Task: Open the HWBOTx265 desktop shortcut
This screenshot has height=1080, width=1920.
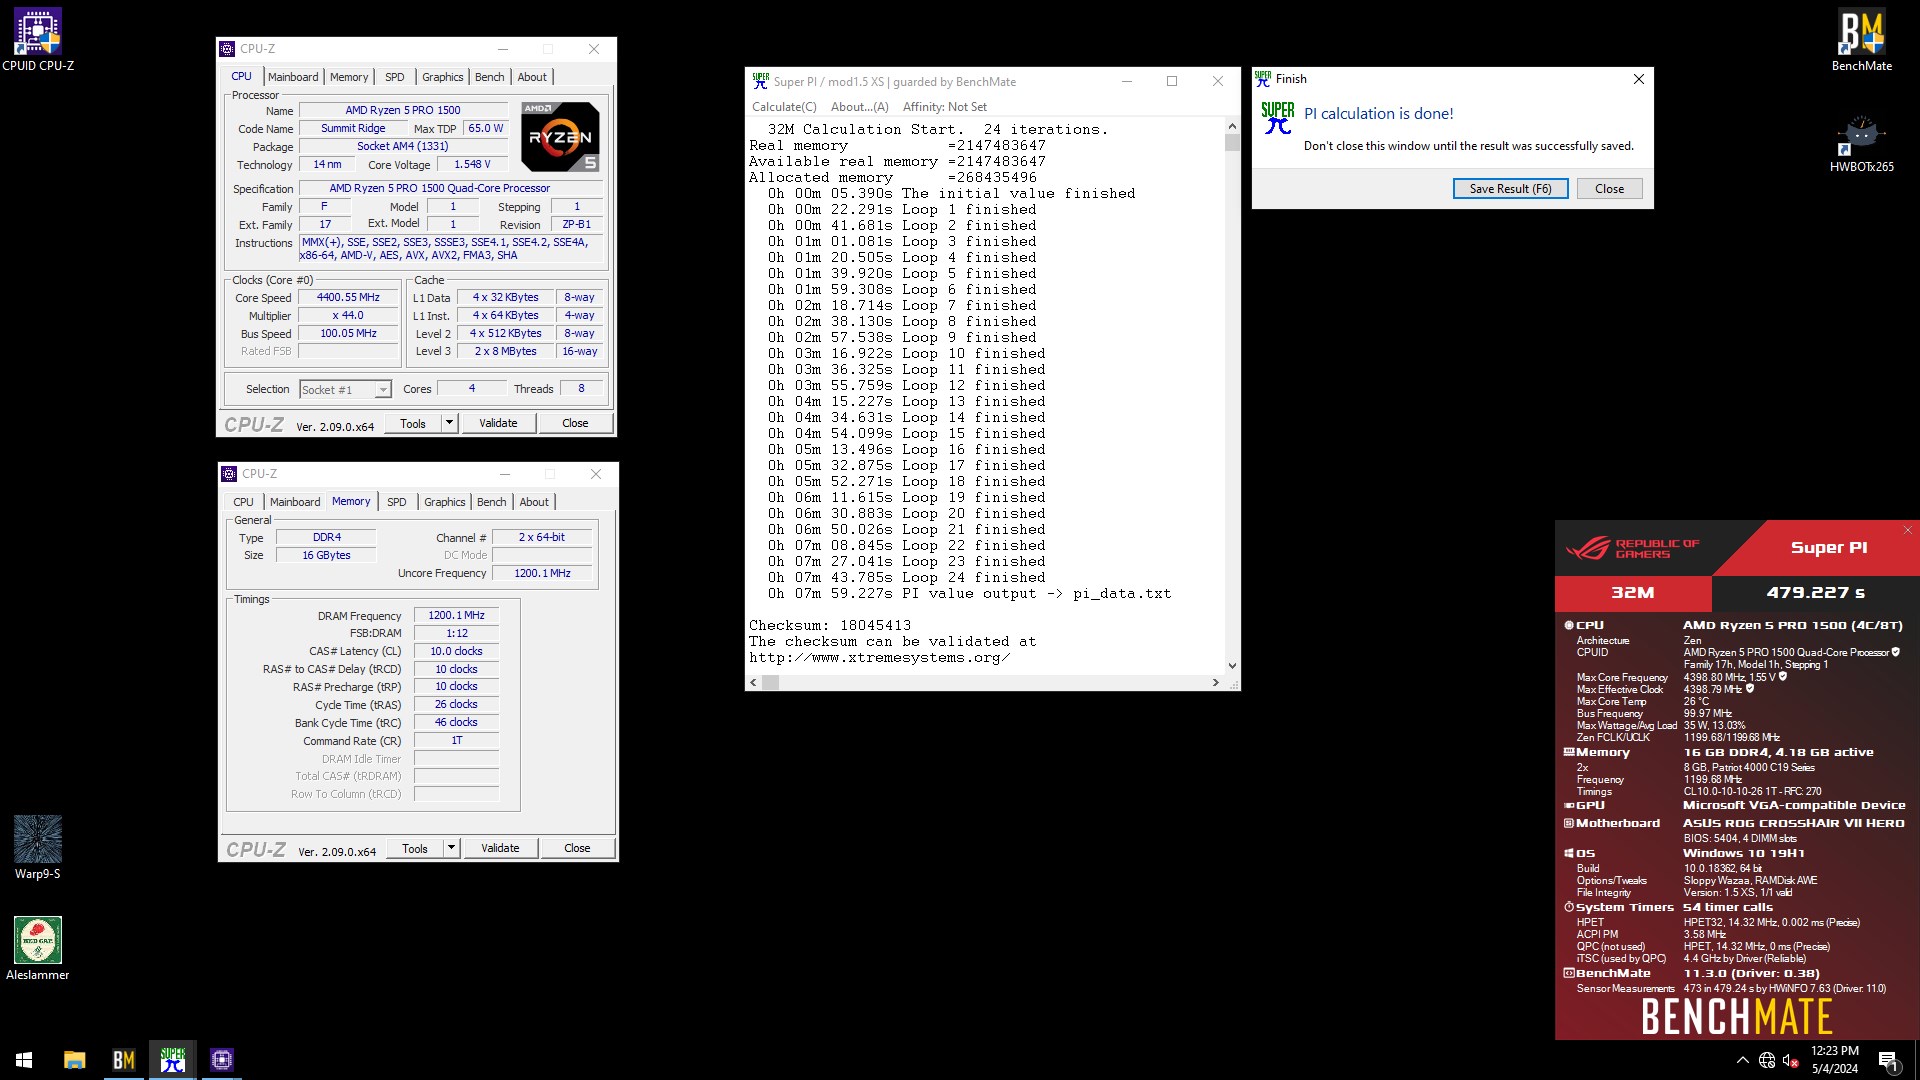Action: point(1861,142)
